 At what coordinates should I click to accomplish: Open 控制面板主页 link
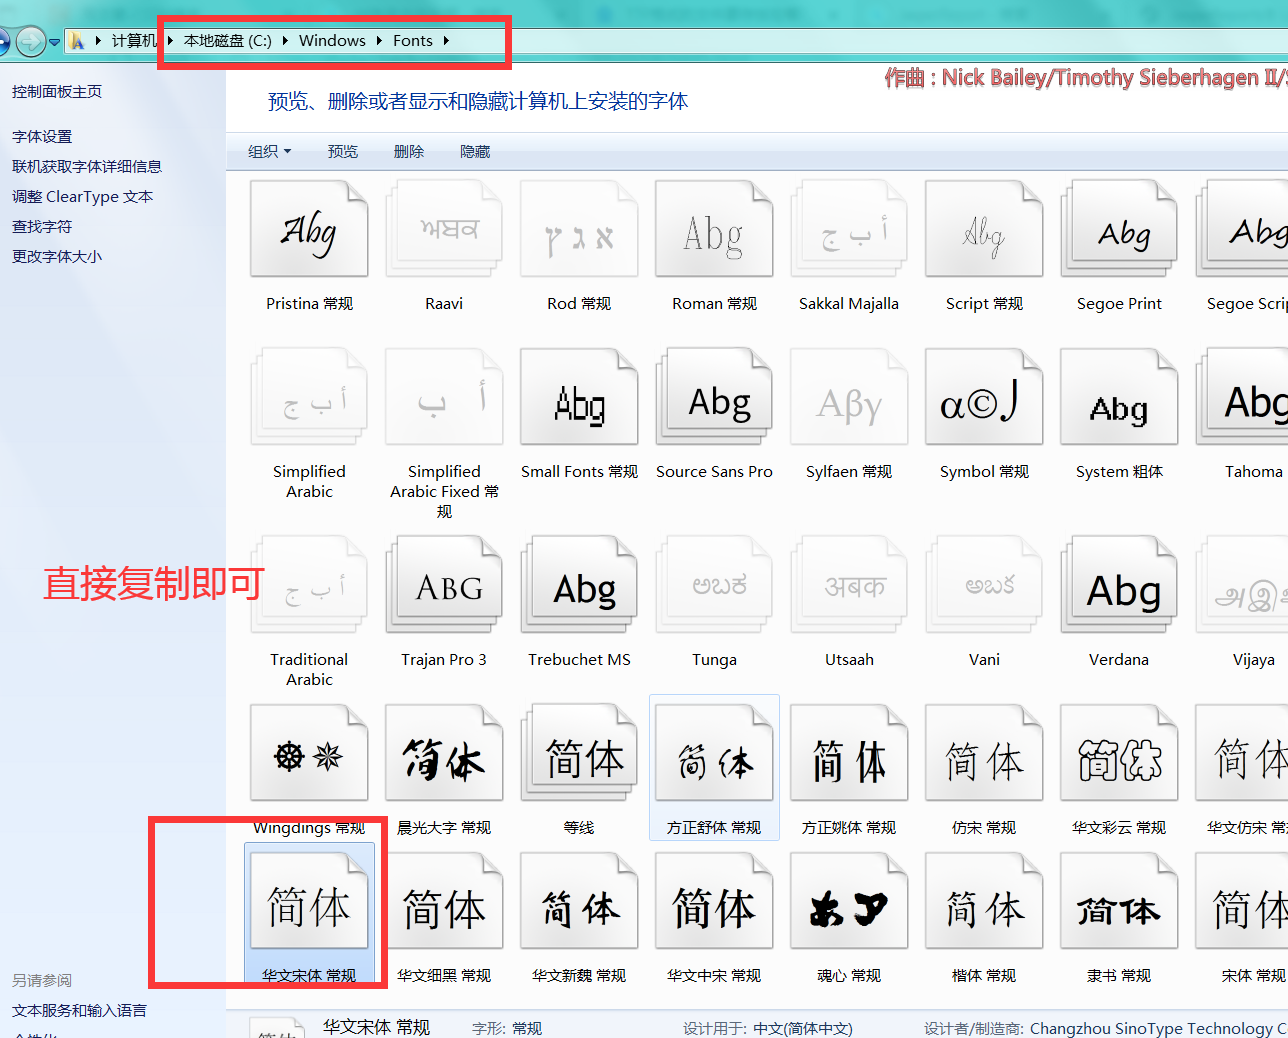click(57, 91)
